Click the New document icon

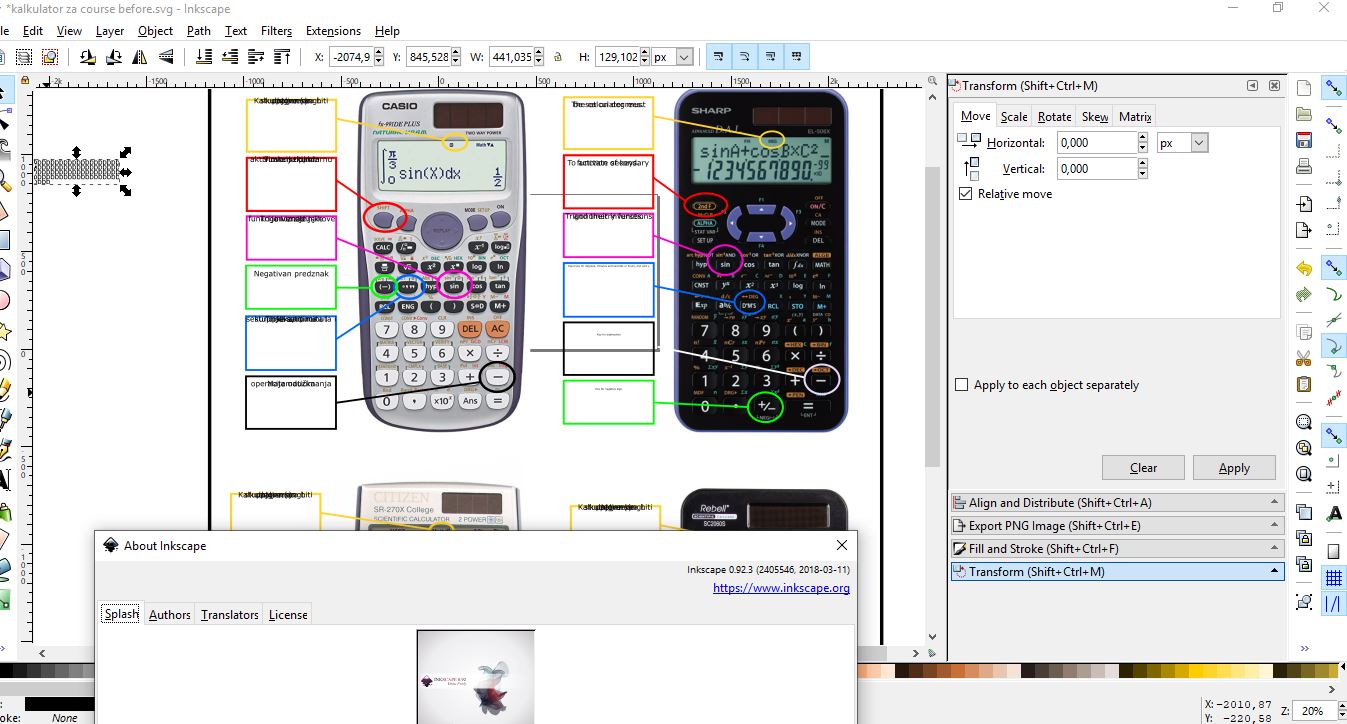[1303, 88]
